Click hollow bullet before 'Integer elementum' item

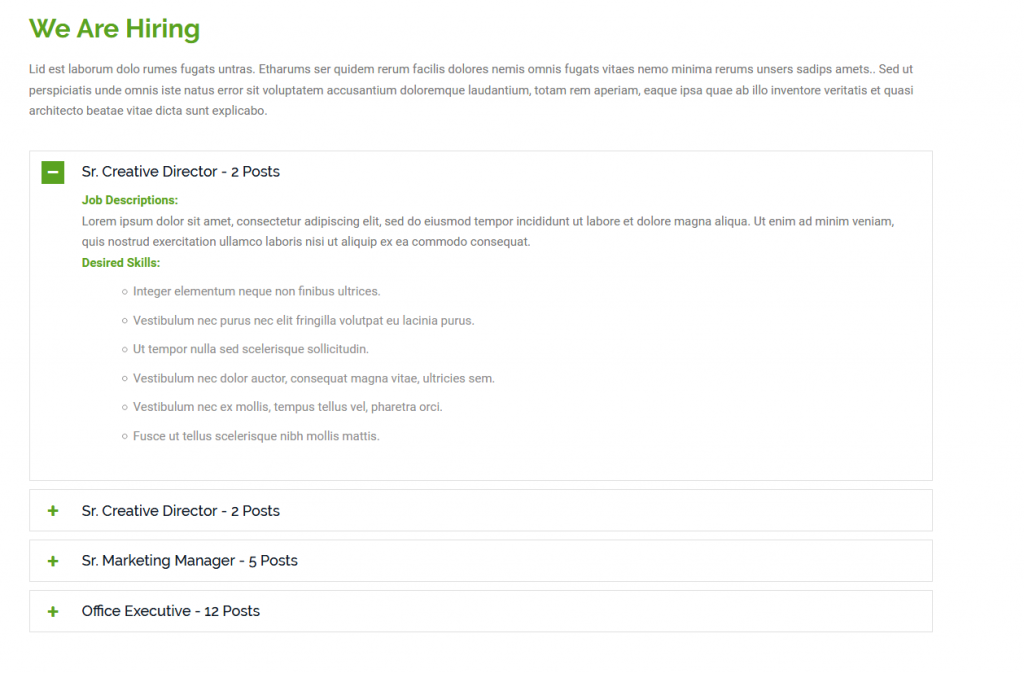pyautogui.click(x=124, y=292)
